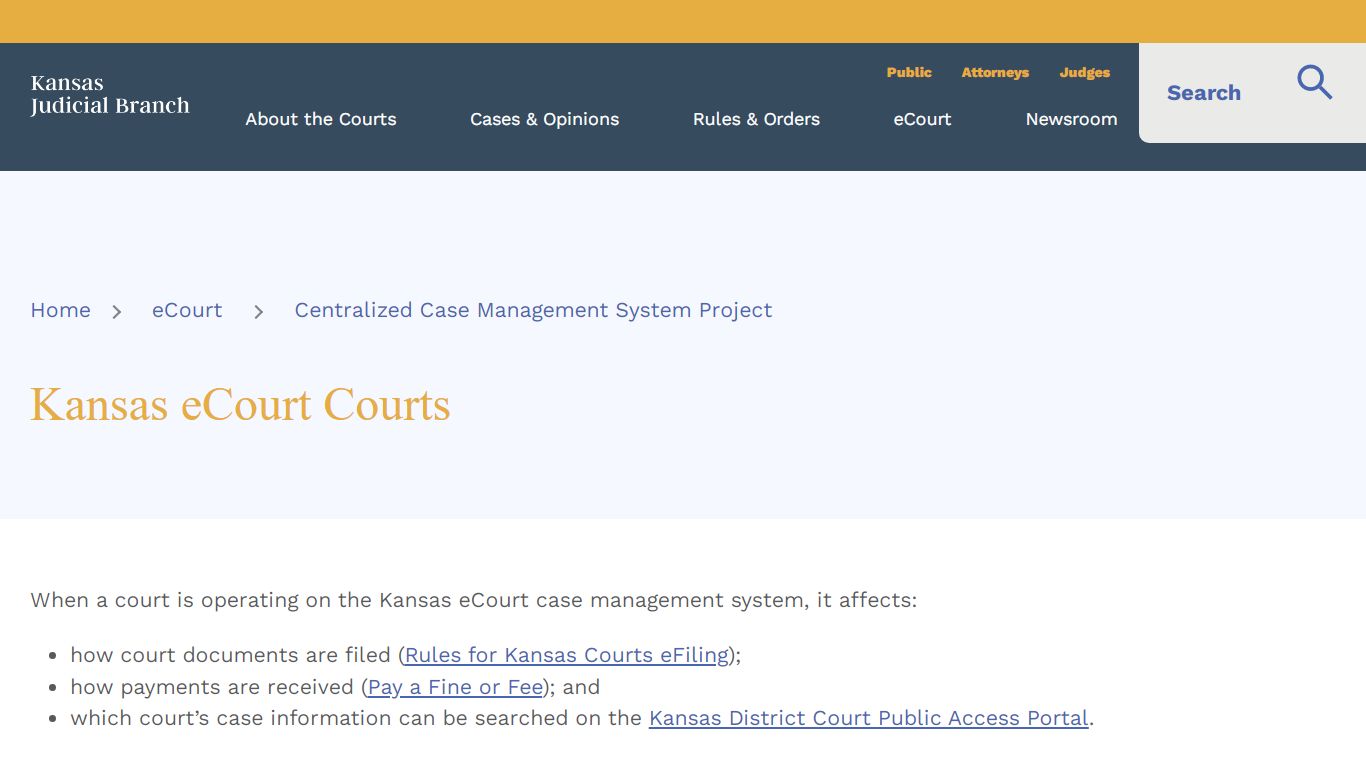The image size is (1366, 768).
Task: Open the Cases & Opinions menu
Action: coord(545,119)
